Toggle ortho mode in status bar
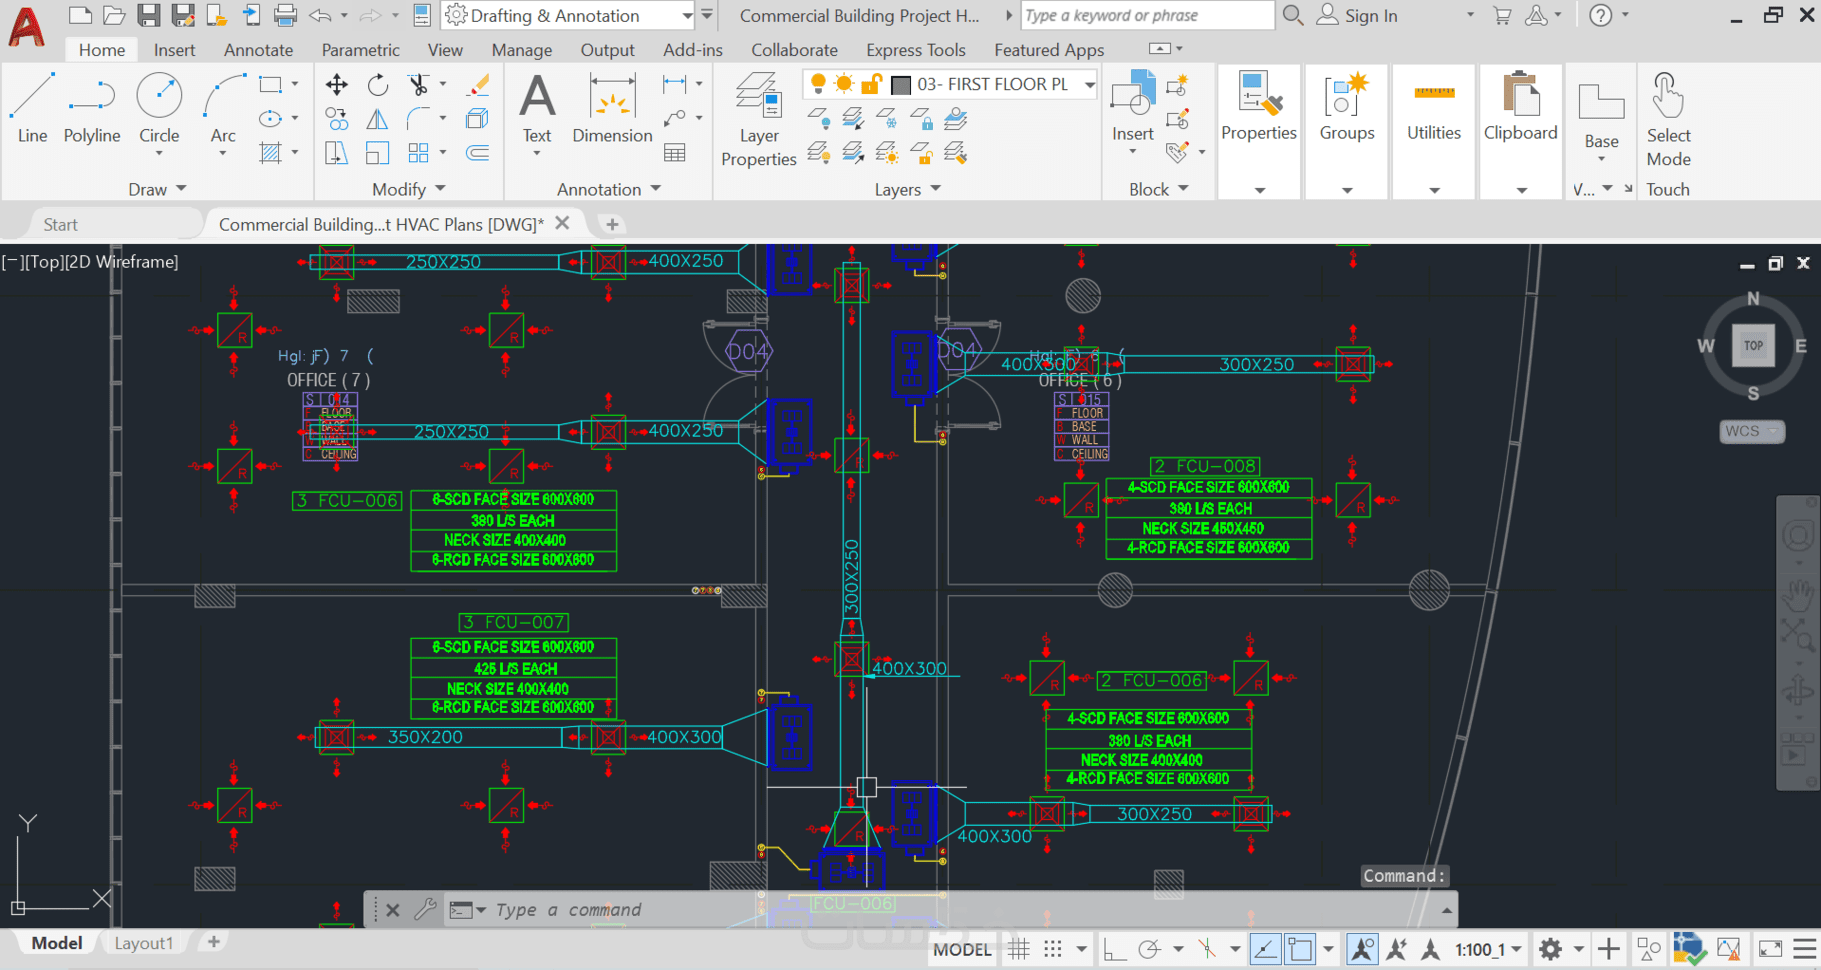 1114,949
